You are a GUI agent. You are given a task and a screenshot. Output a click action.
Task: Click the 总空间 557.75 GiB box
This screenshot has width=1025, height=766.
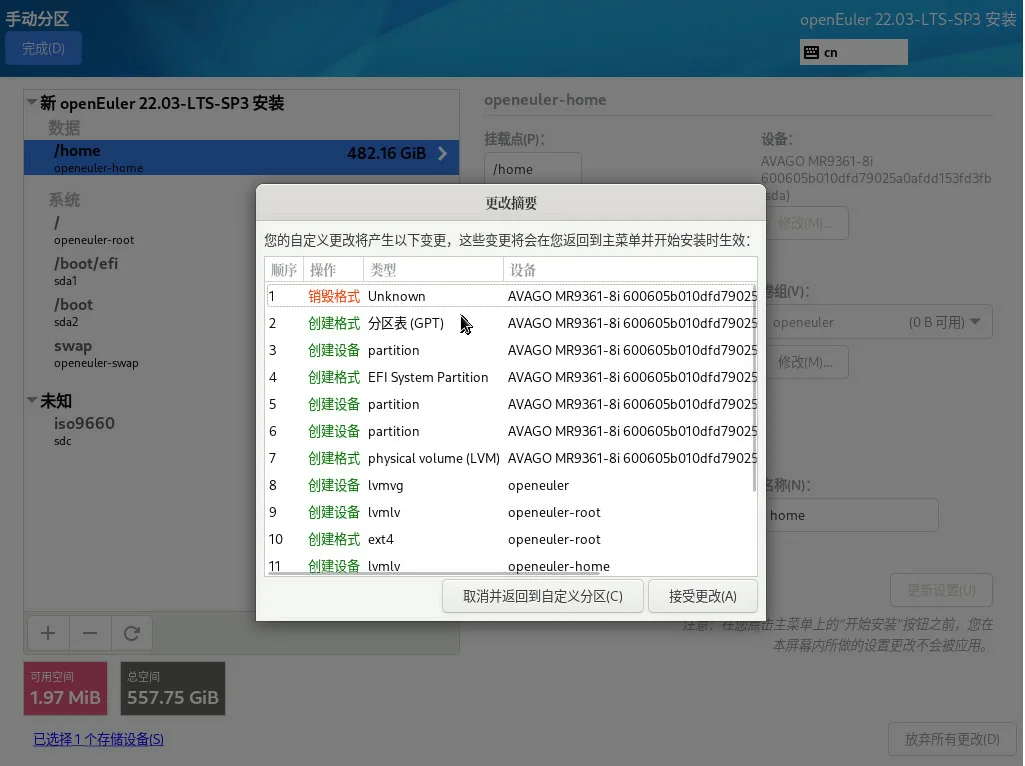tap(173, 688)
